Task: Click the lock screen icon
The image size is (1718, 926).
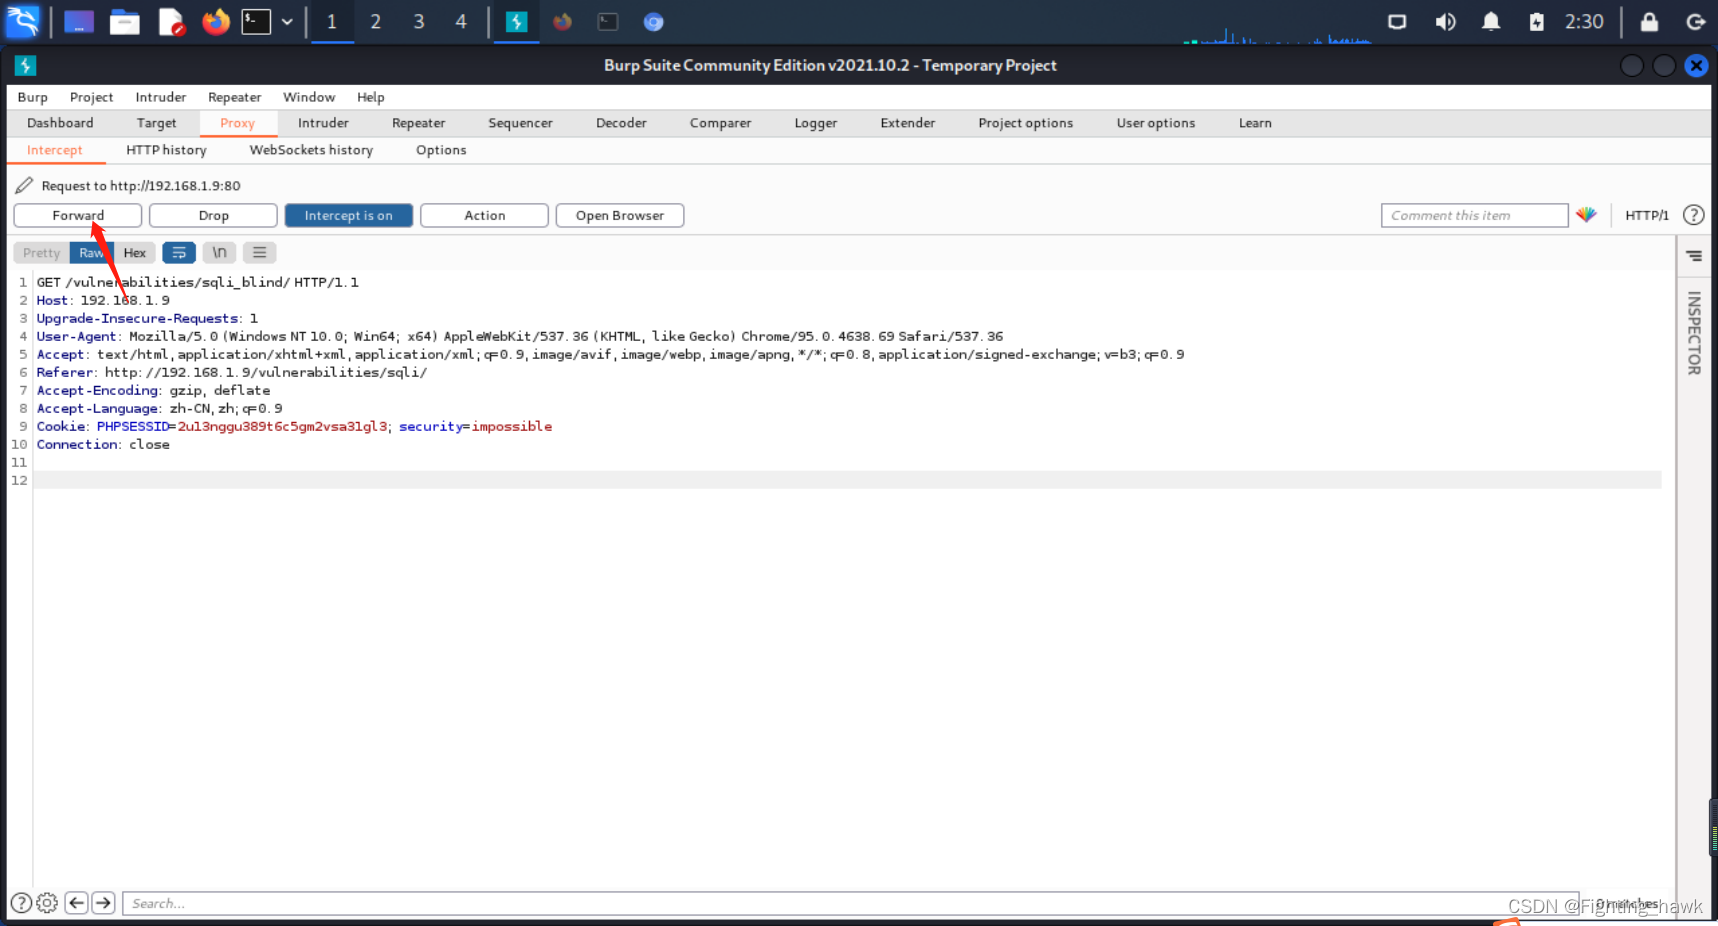Action: click(1649, 22)
